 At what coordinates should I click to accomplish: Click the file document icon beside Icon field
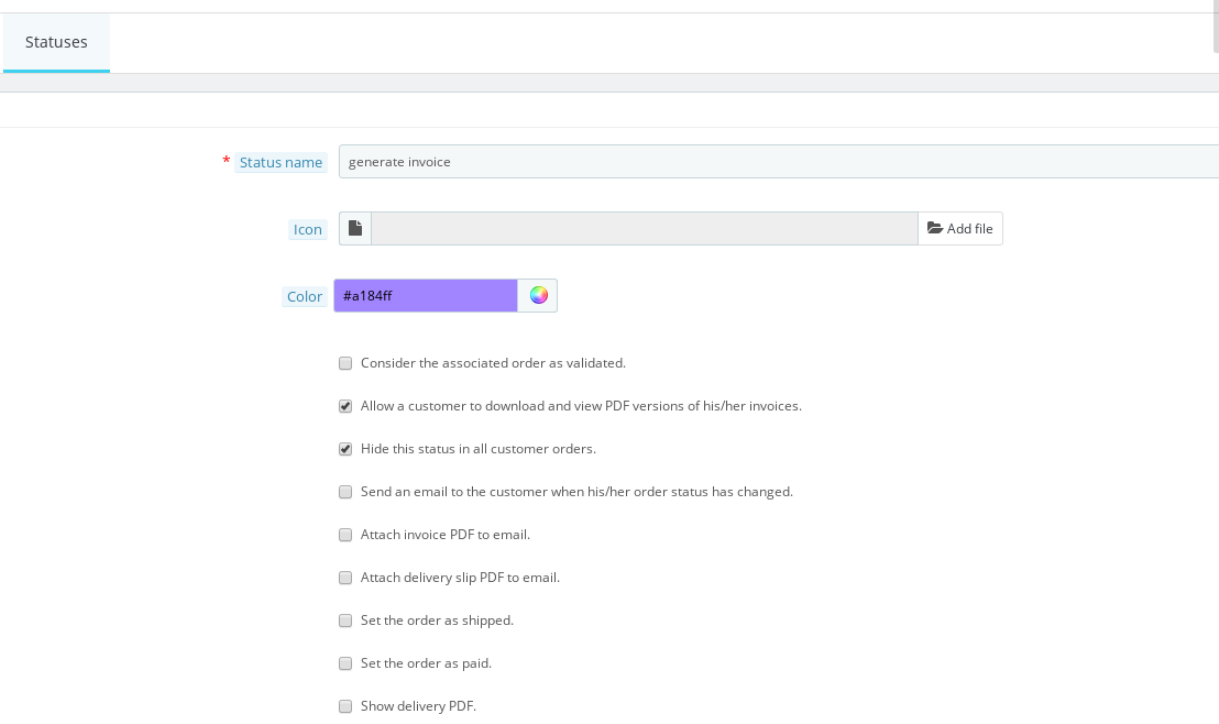click(355, 228)
